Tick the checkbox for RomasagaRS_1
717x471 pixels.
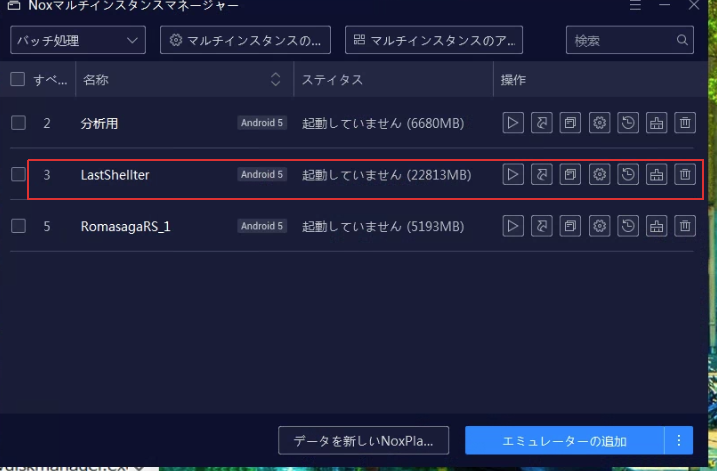click(18, 226)
